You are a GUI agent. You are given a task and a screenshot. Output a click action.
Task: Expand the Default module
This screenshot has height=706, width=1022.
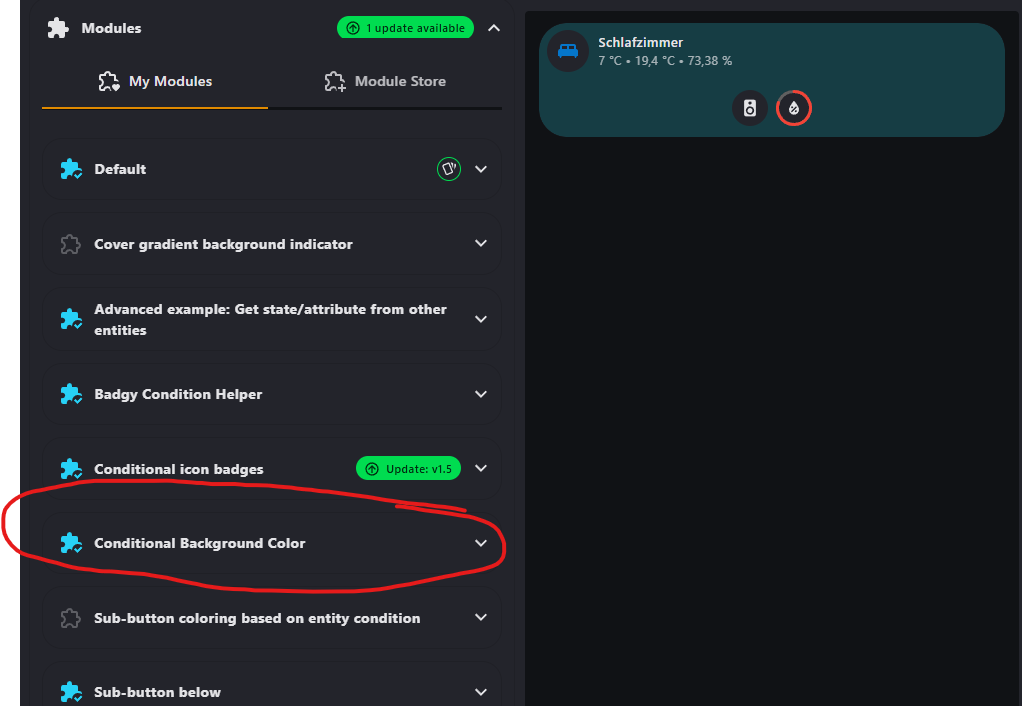(x=481, y=169)
